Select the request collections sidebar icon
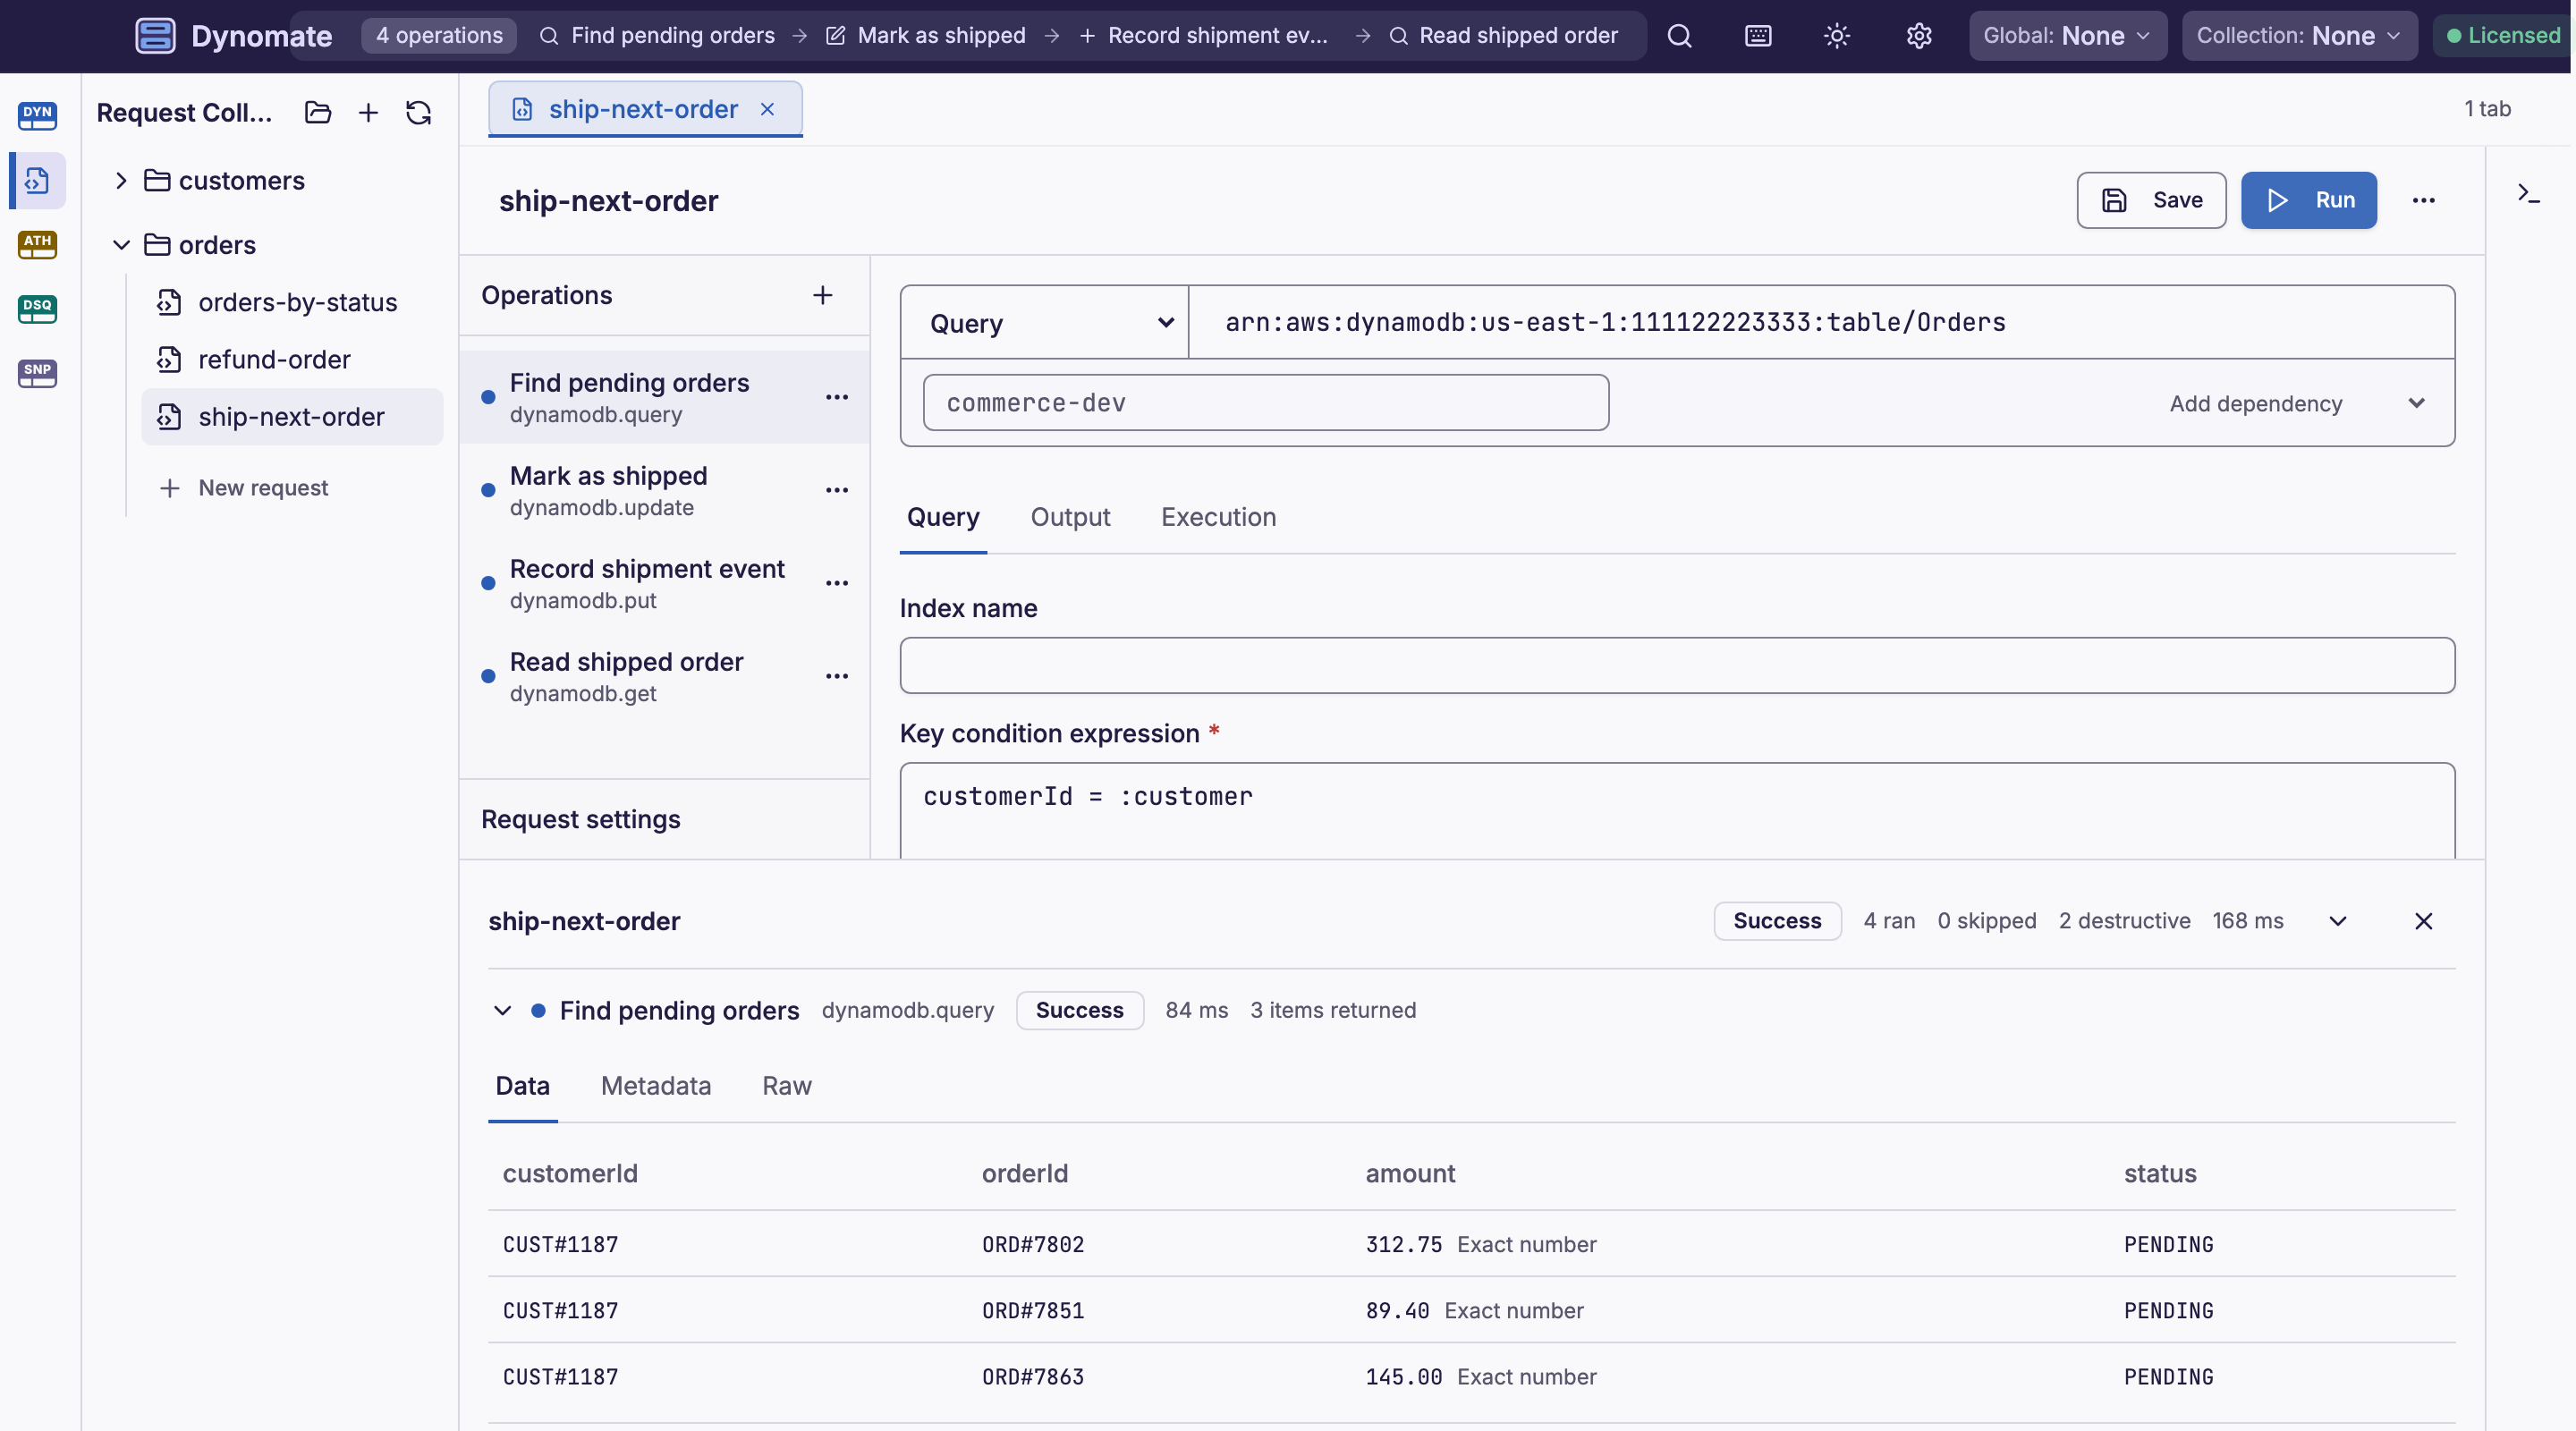The image size is (2576, 1431). (x=37, y=181)
